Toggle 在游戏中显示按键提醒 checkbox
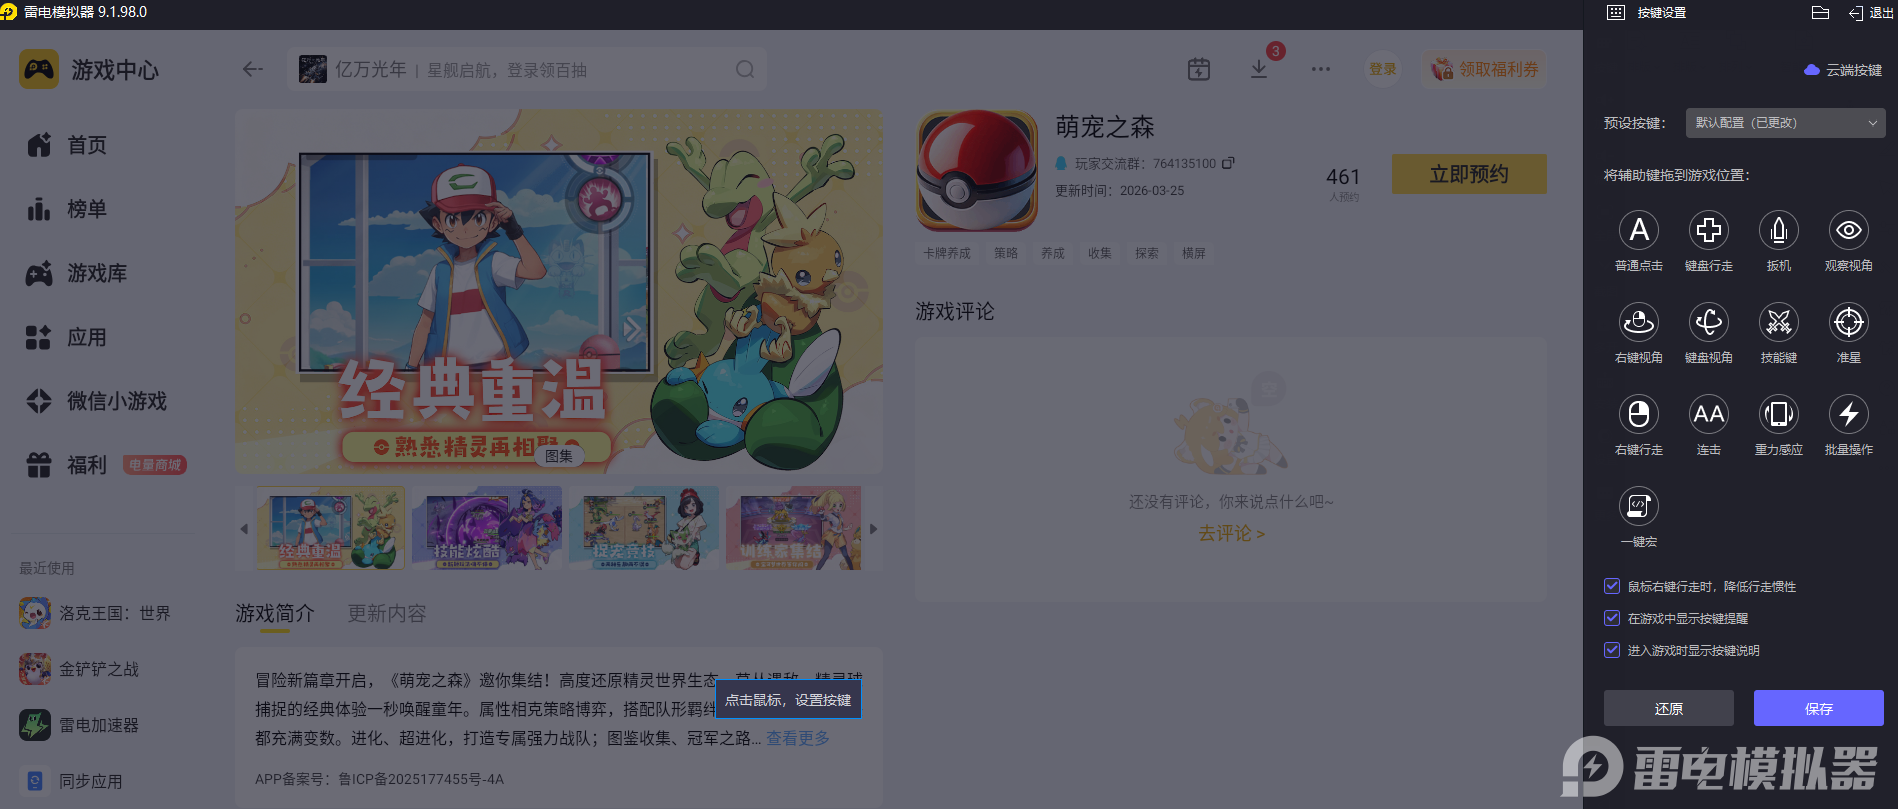The width and height of the screenshot is (1898, 809). [x=1611, y=618]
